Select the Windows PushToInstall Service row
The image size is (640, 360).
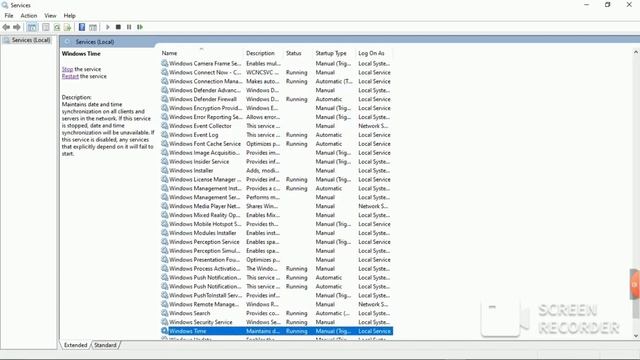[276, 295]
